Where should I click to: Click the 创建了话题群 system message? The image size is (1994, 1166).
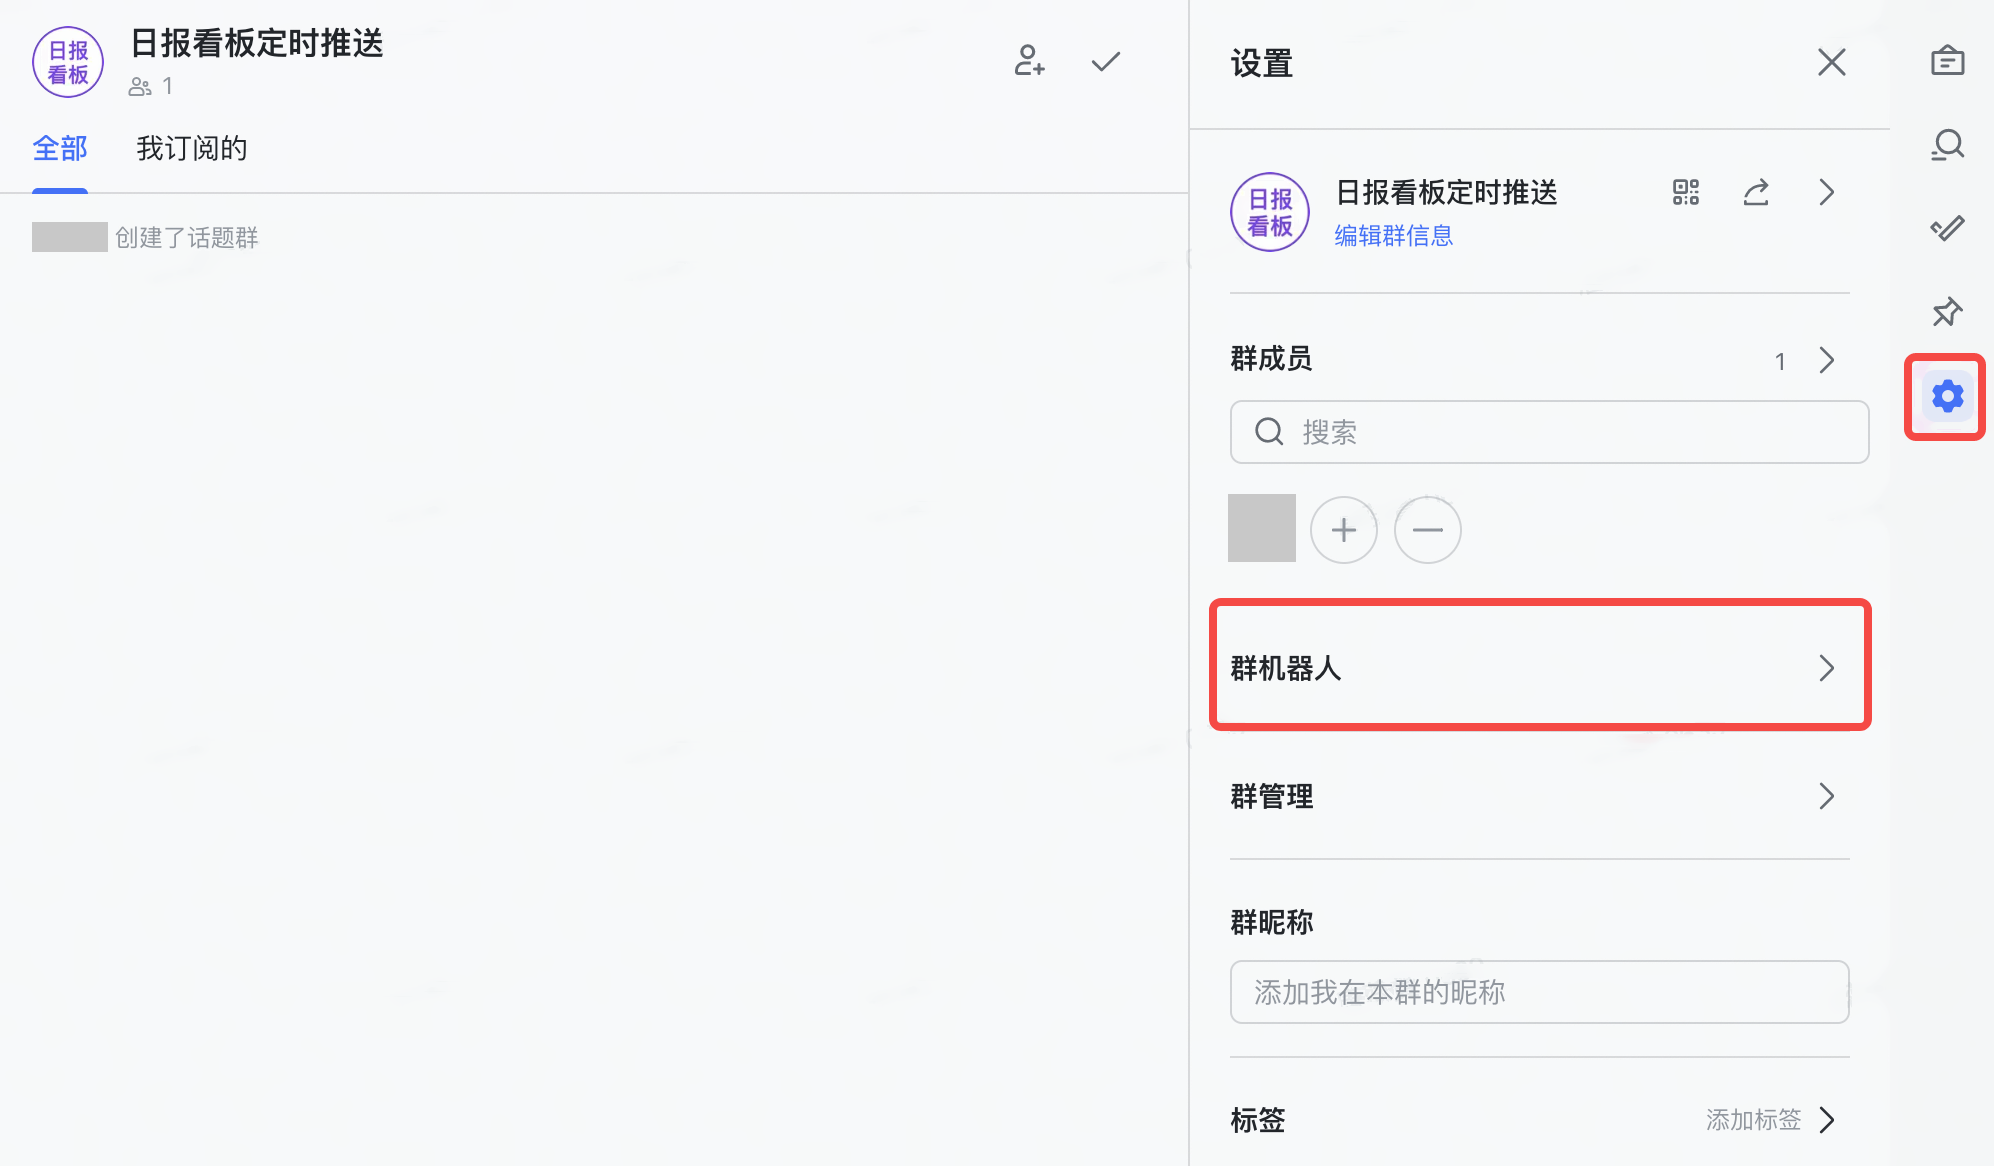click(187, 237)
